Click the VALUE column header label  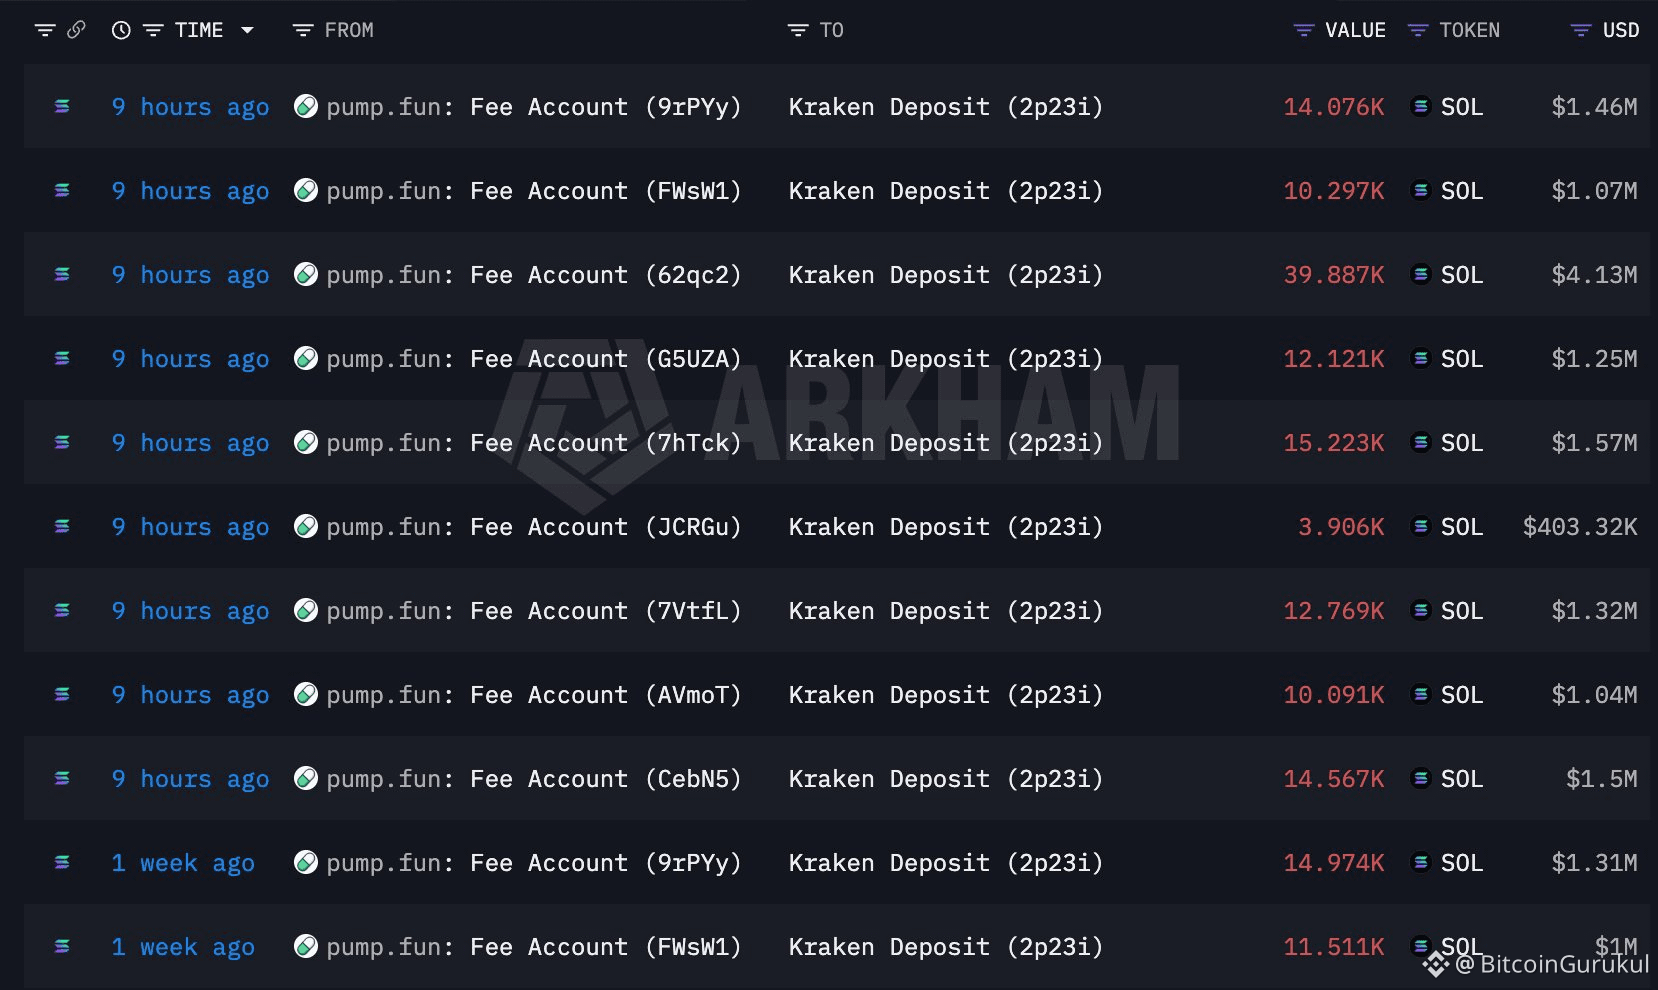[x=1355, y=30]
